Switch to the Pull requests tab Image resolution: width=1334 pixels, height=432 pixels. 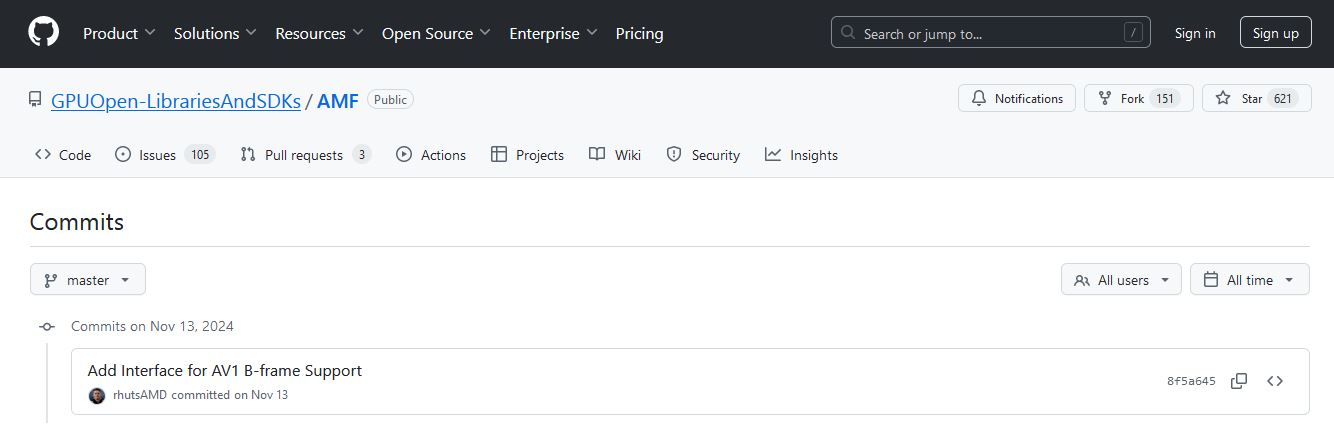click(306, 155)
